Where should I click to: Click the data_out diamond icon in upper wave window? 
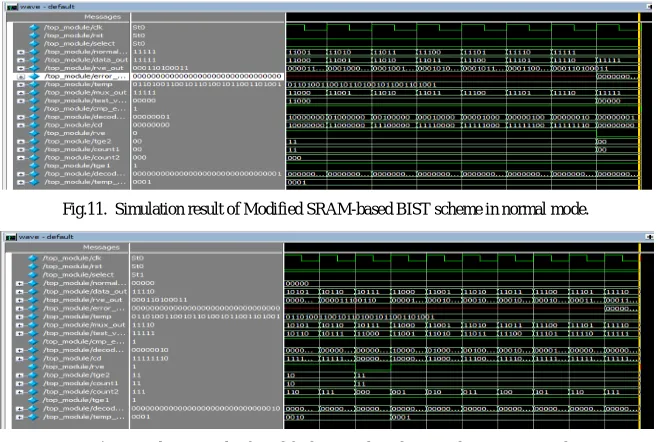[34, 60]
